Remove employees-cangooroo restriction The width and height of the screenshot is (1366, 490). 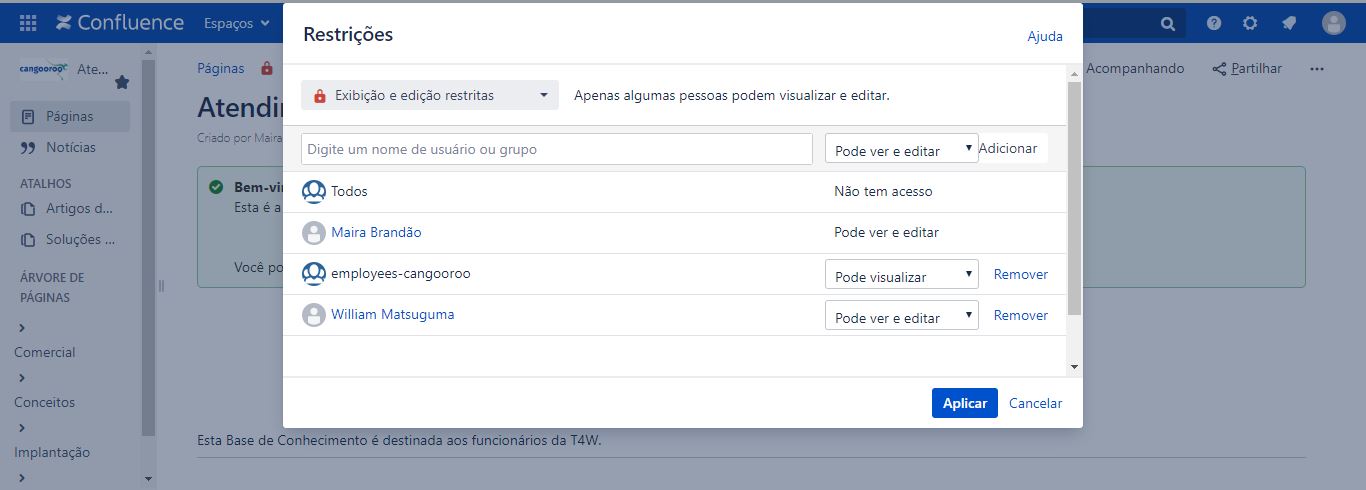tap(1021, 274)
